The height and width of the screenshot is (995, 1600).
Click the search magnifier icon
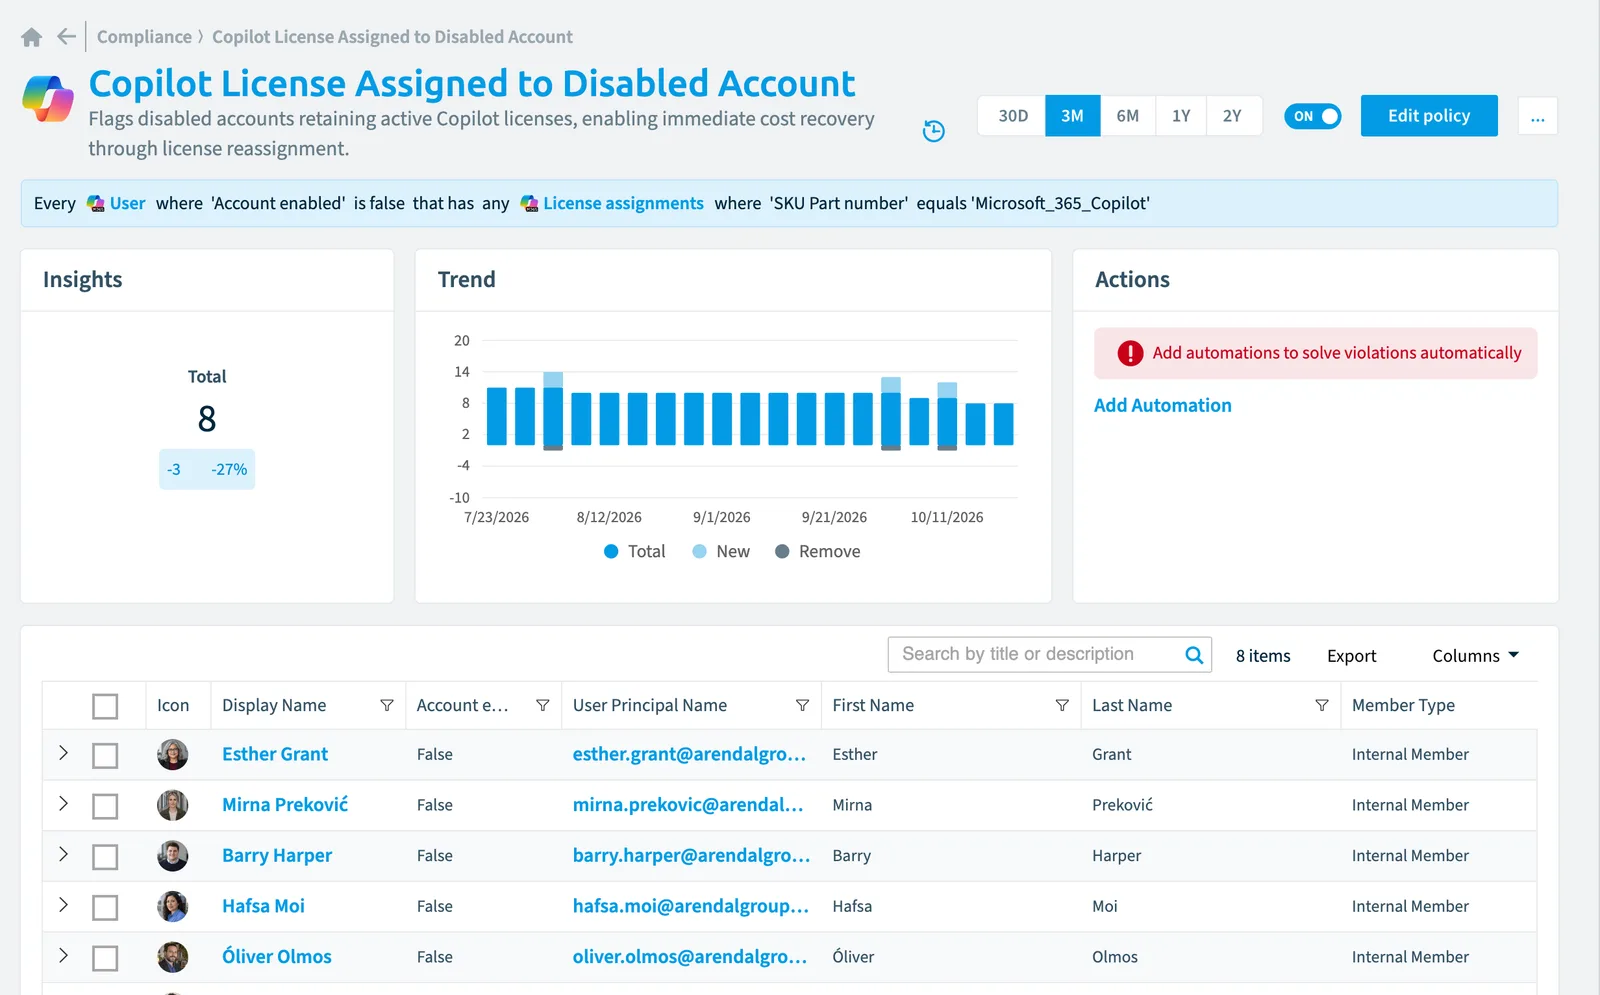click(1194, 655)
